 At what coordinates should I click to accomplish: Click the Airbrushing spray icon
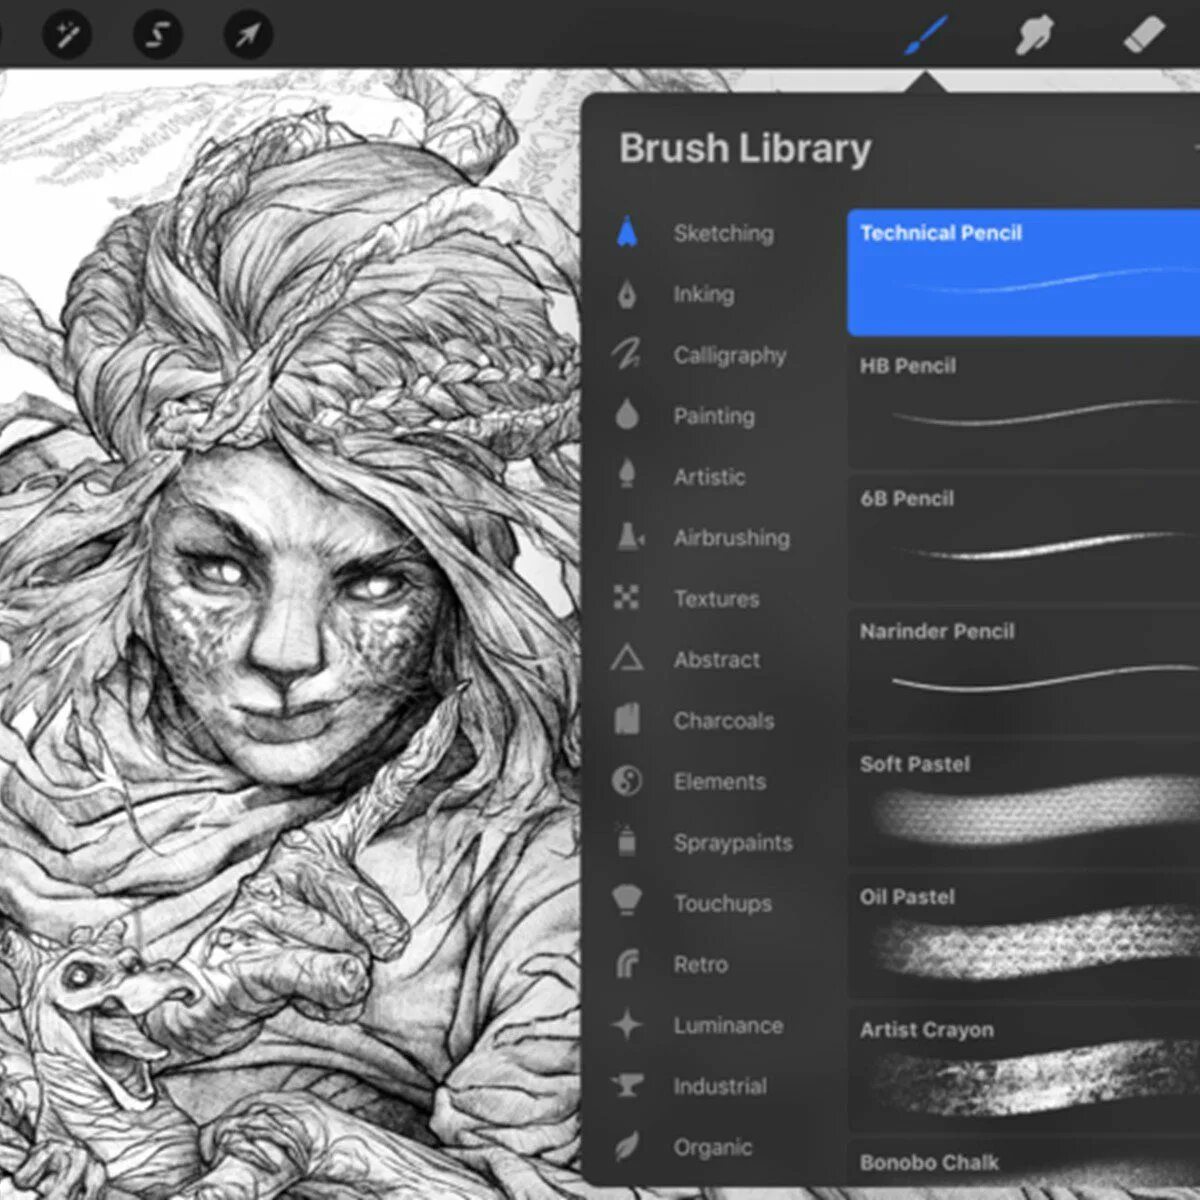[629, 536]
